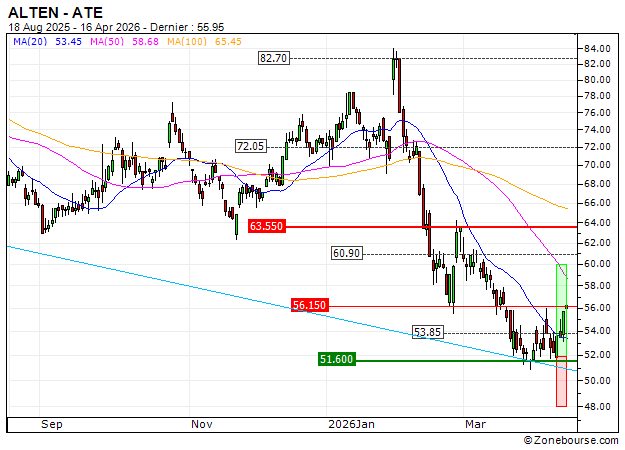
Task: Click the red stop-loss zone rectangle
Action: 562,382
